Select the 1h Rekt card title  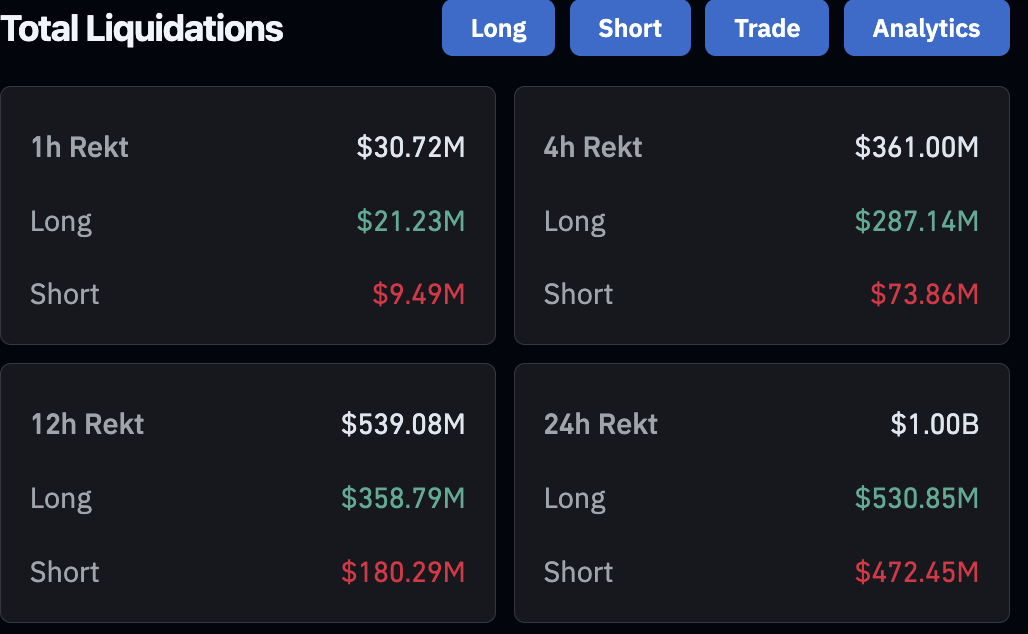pos(79,147)
